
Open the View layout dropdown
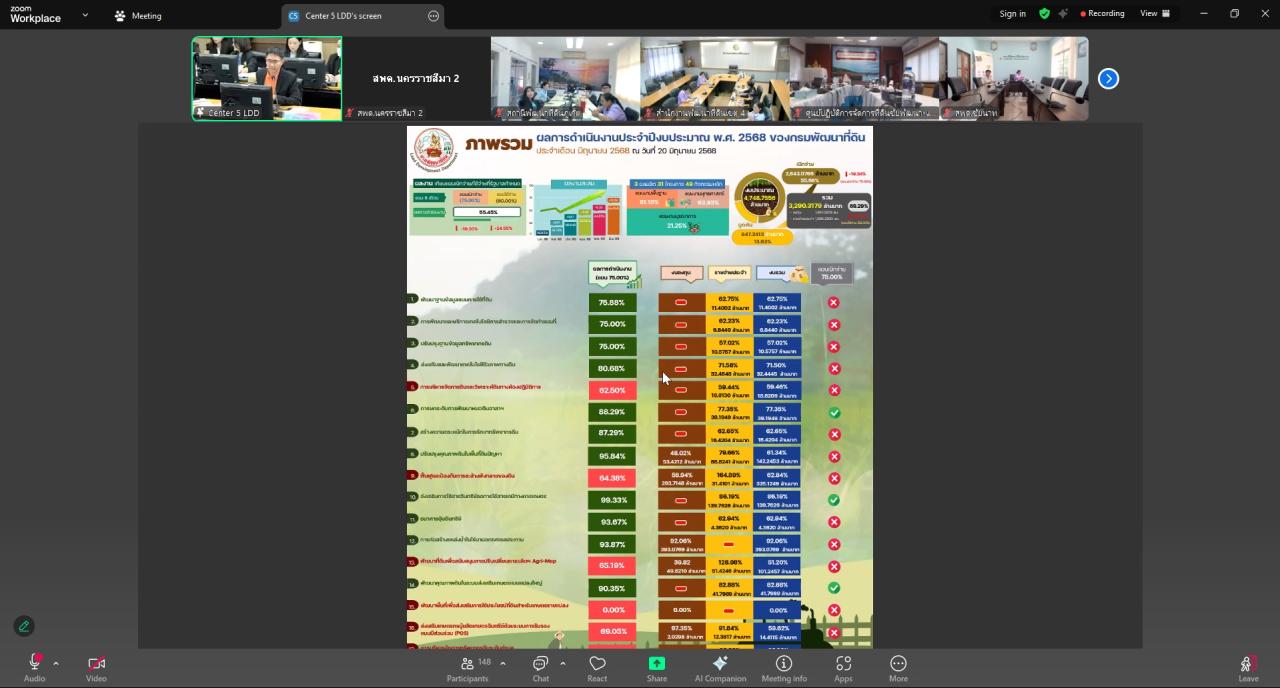coord(1154,14)
